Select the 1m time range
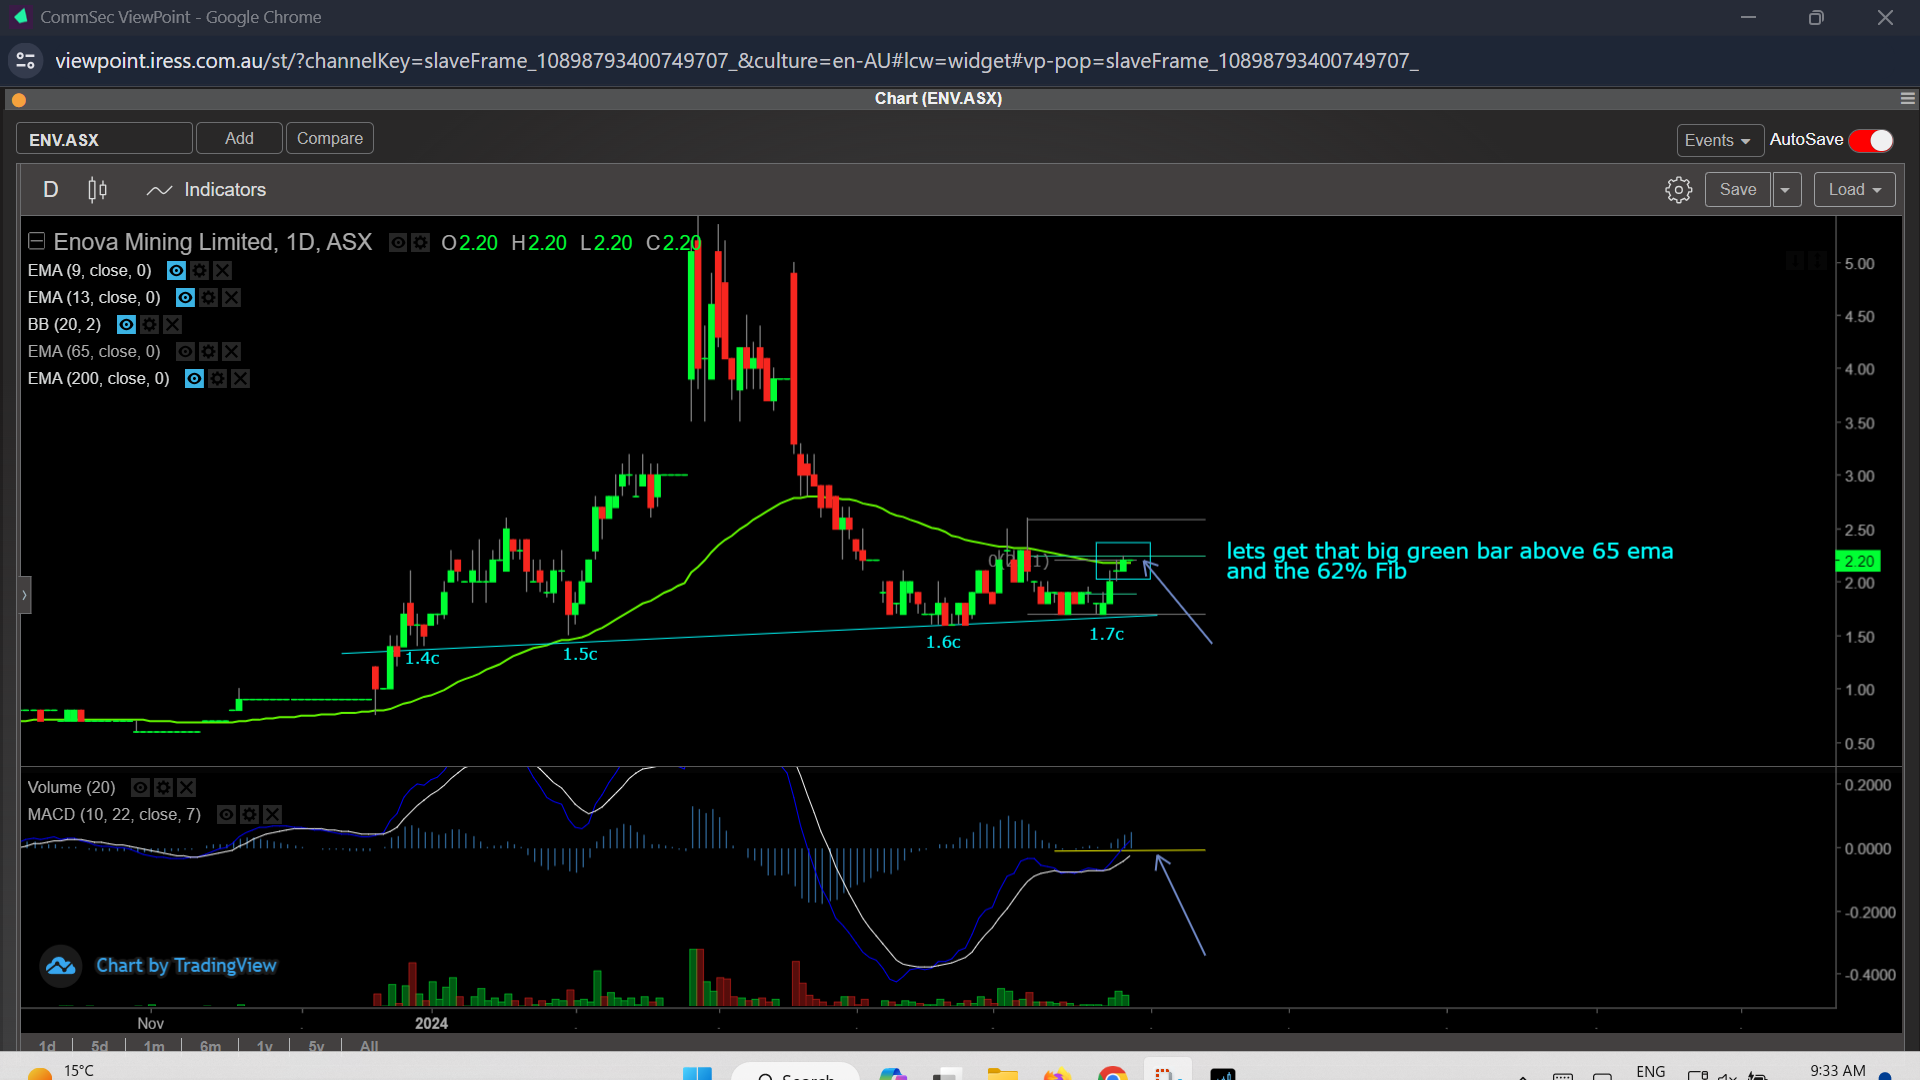Viewport: 1920px width, 1080px height. [154, 1046]
